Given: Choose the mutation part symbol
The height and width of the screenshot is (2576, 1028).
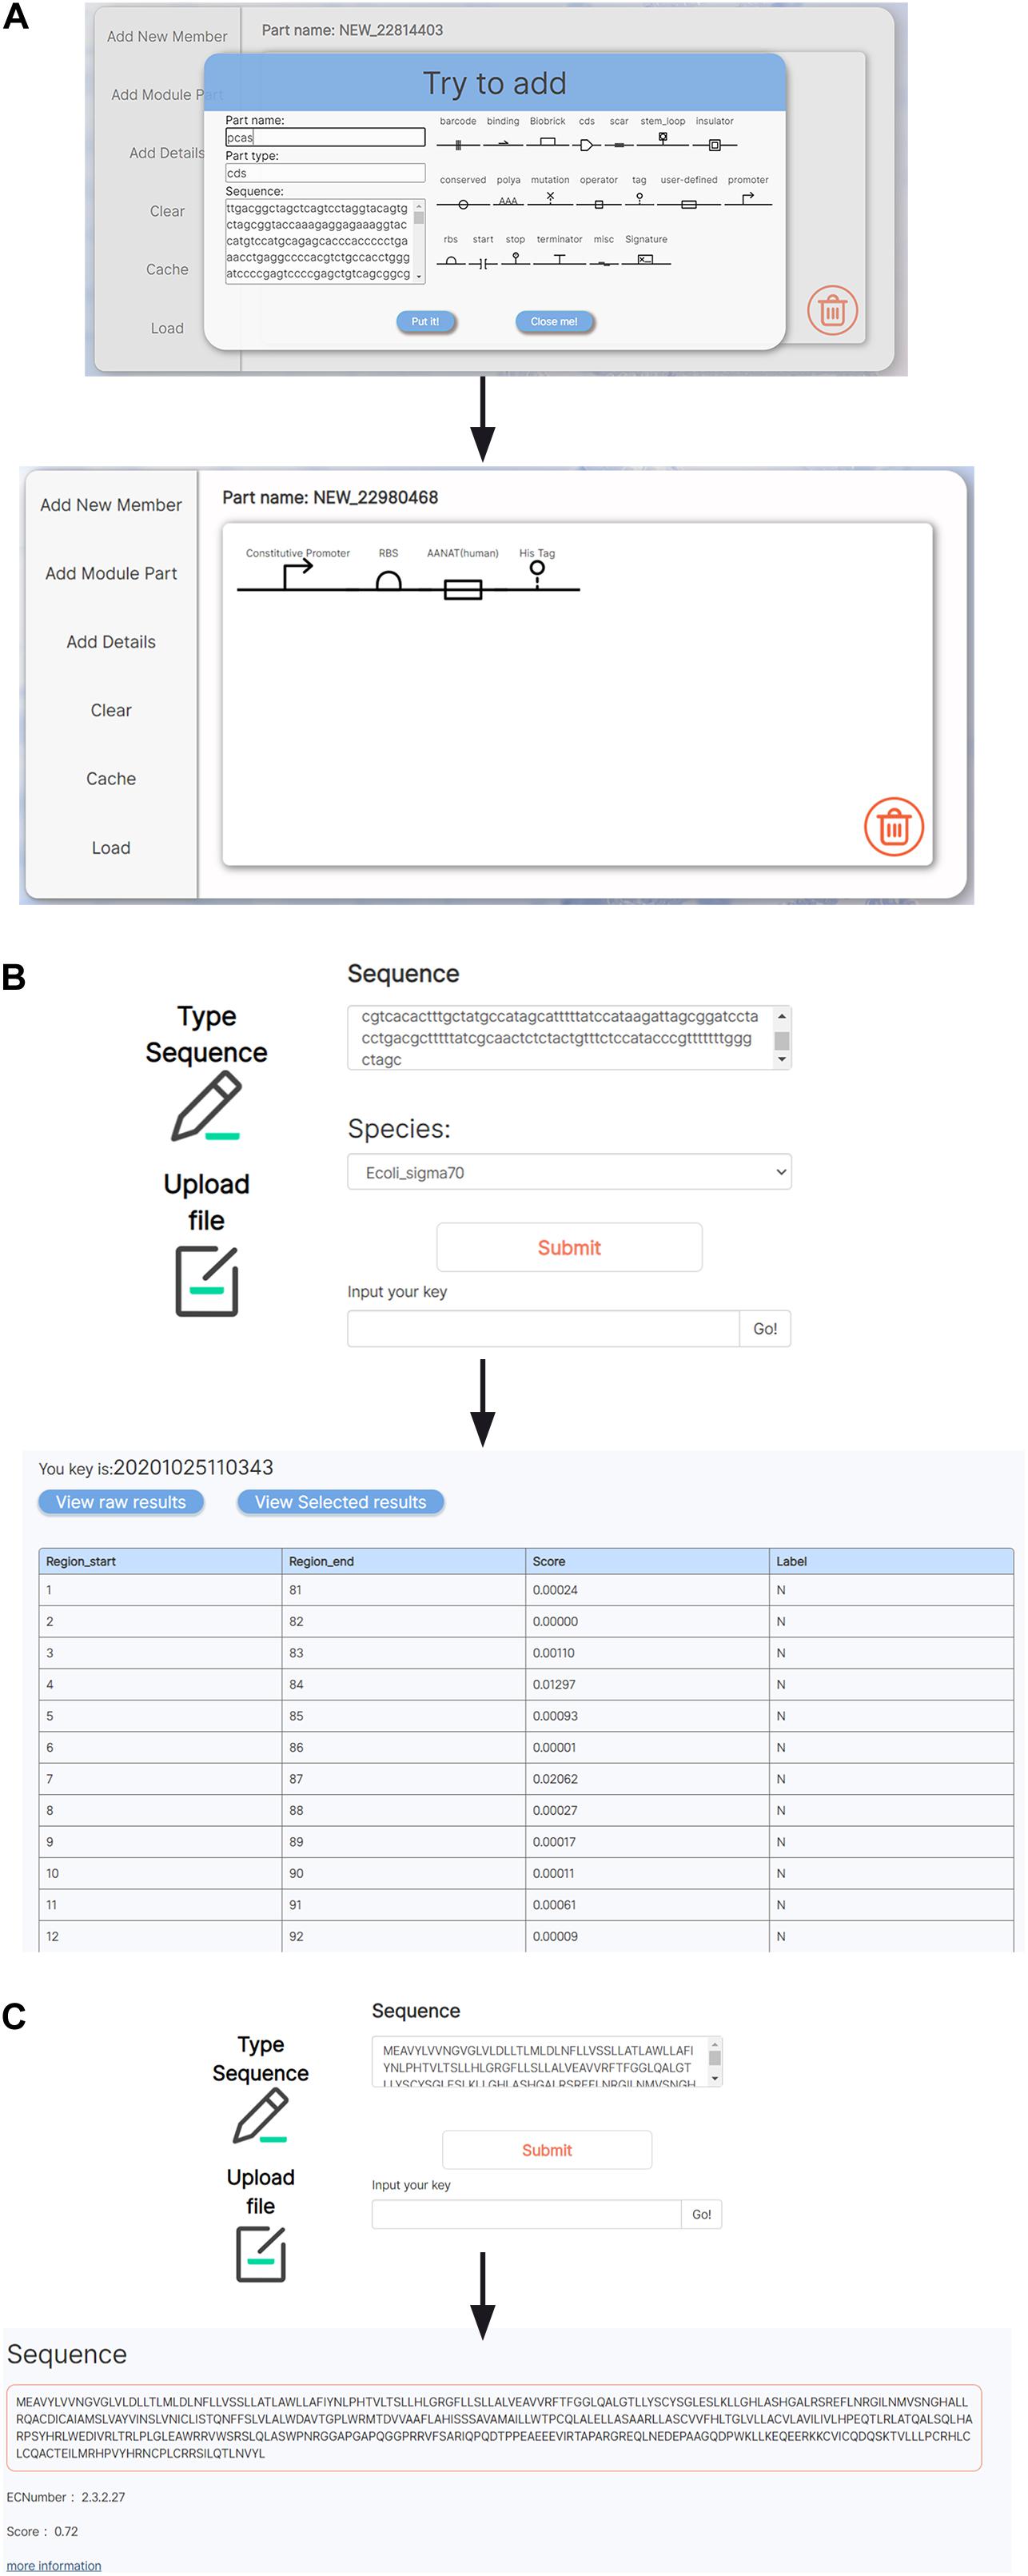Looking at the screenshot, I should click(550, 200).
